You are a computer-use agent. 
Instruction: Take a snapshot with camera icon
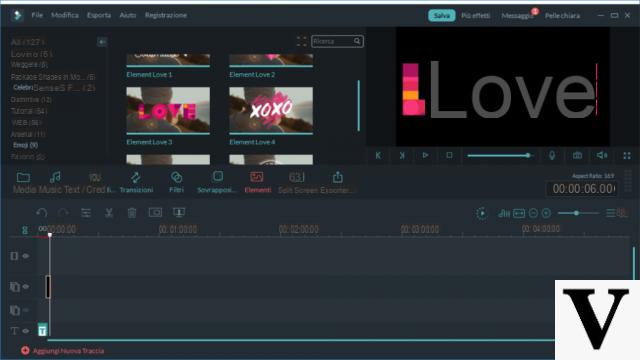click(x=577, y=156)
